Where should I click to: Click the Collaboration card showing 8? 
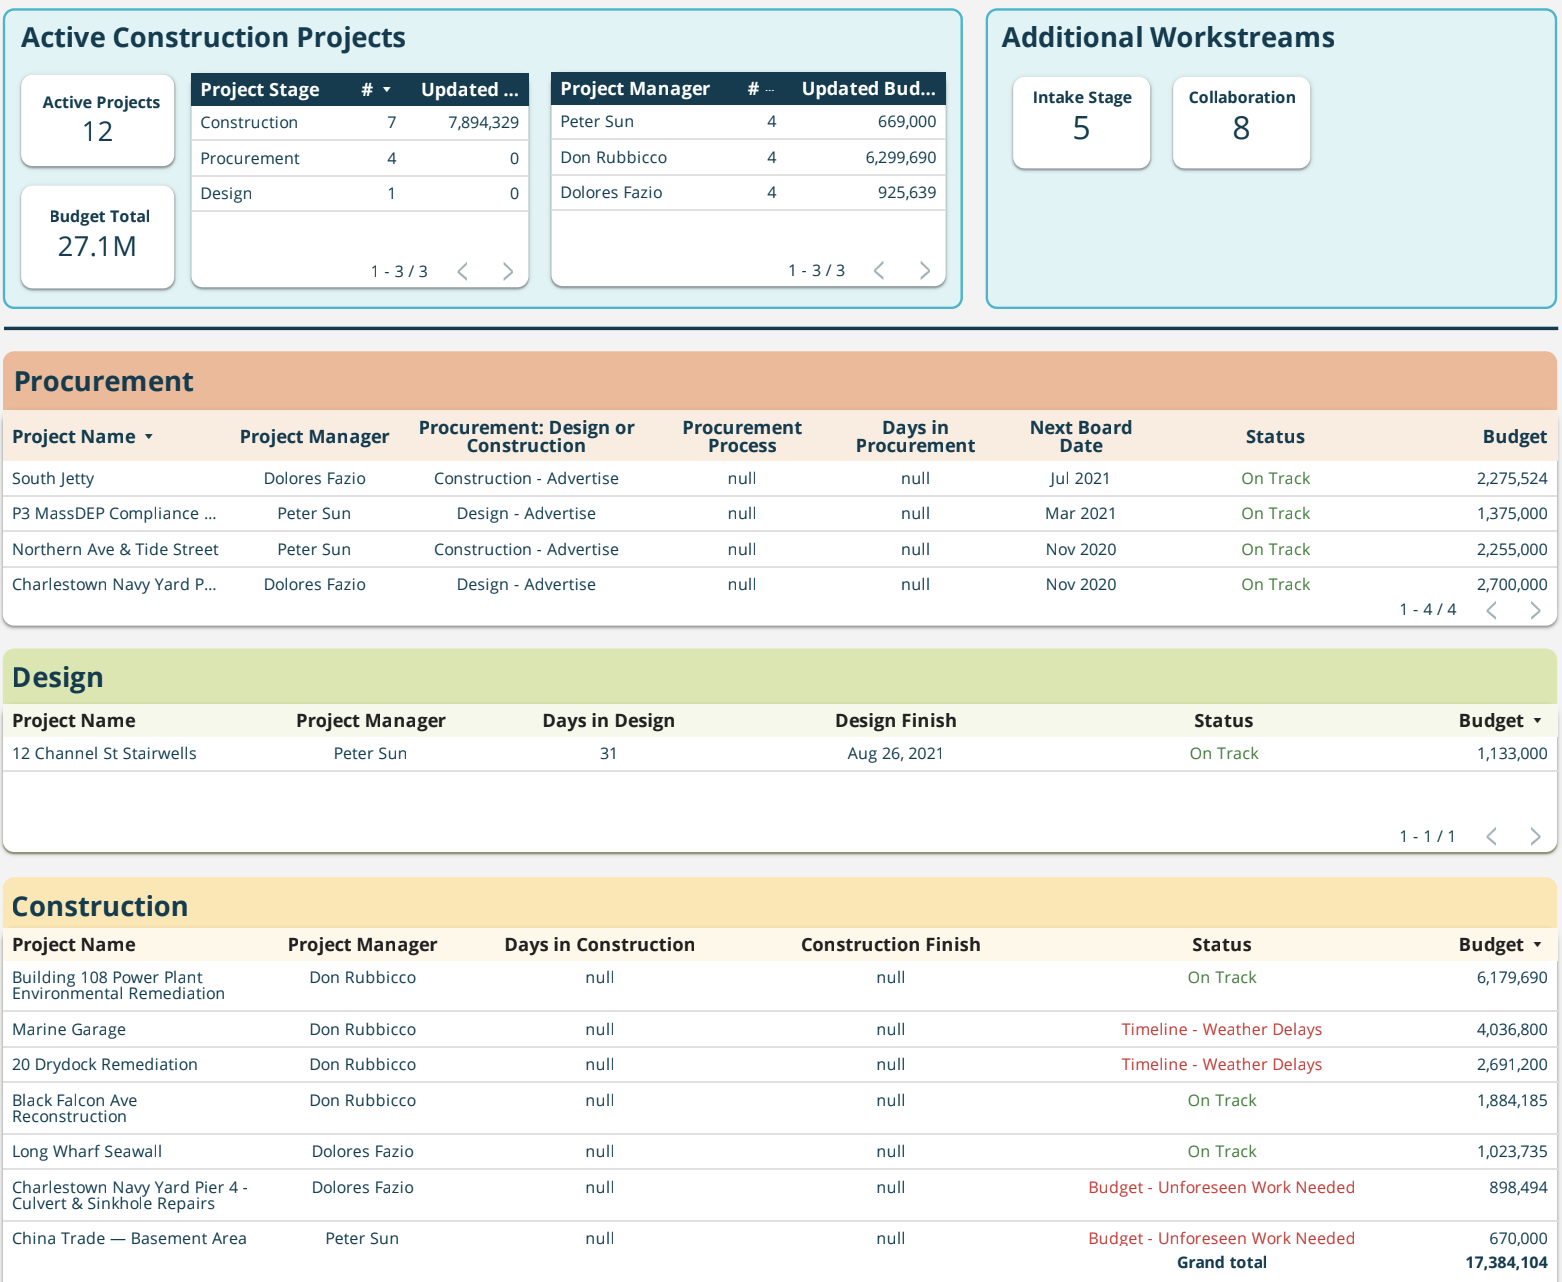click(x=1241, y=122)
